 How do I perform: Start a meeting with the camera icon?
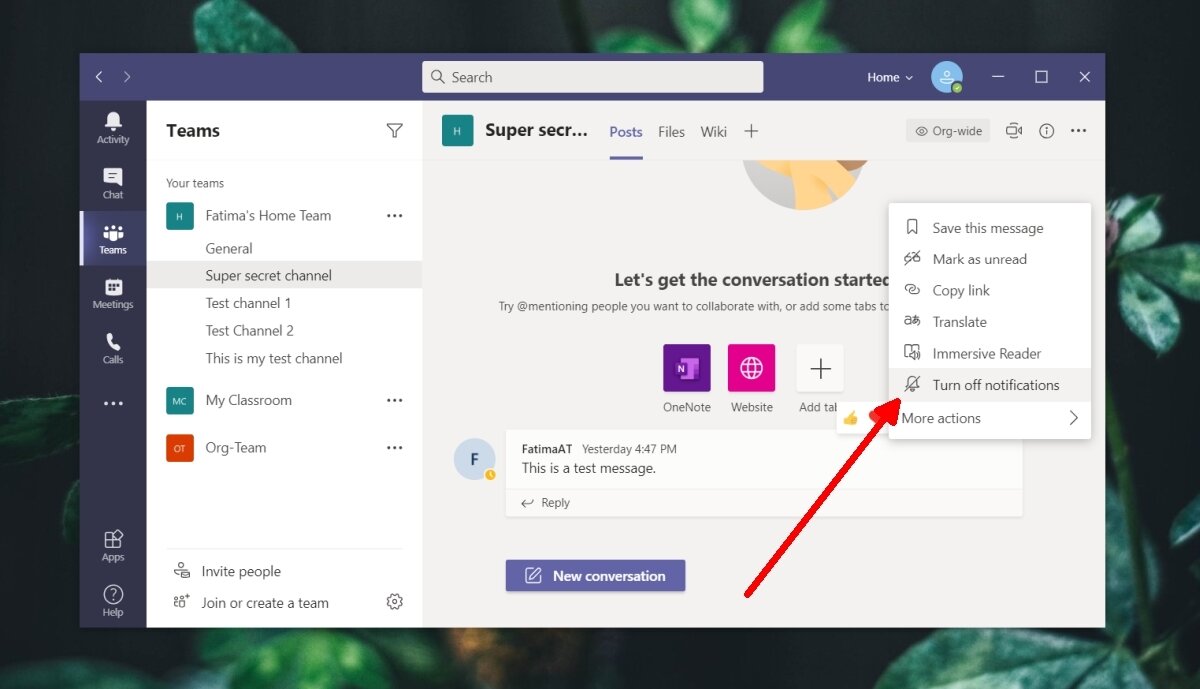[1014, 130]
